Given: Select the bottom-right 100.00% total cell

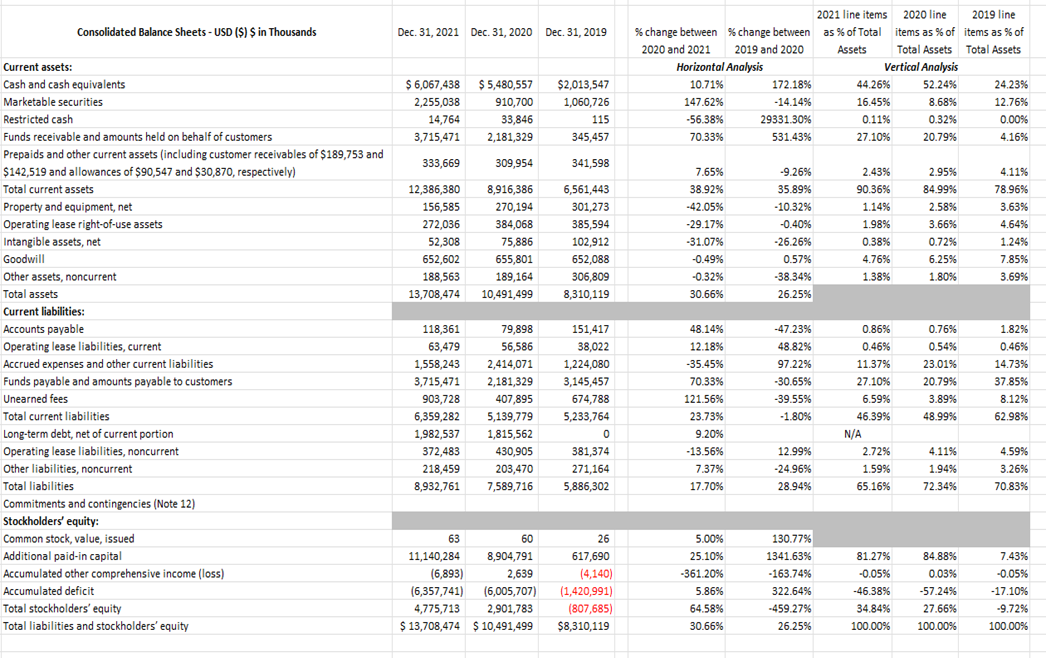Looking at the screenshot, I should [1008, 625].
